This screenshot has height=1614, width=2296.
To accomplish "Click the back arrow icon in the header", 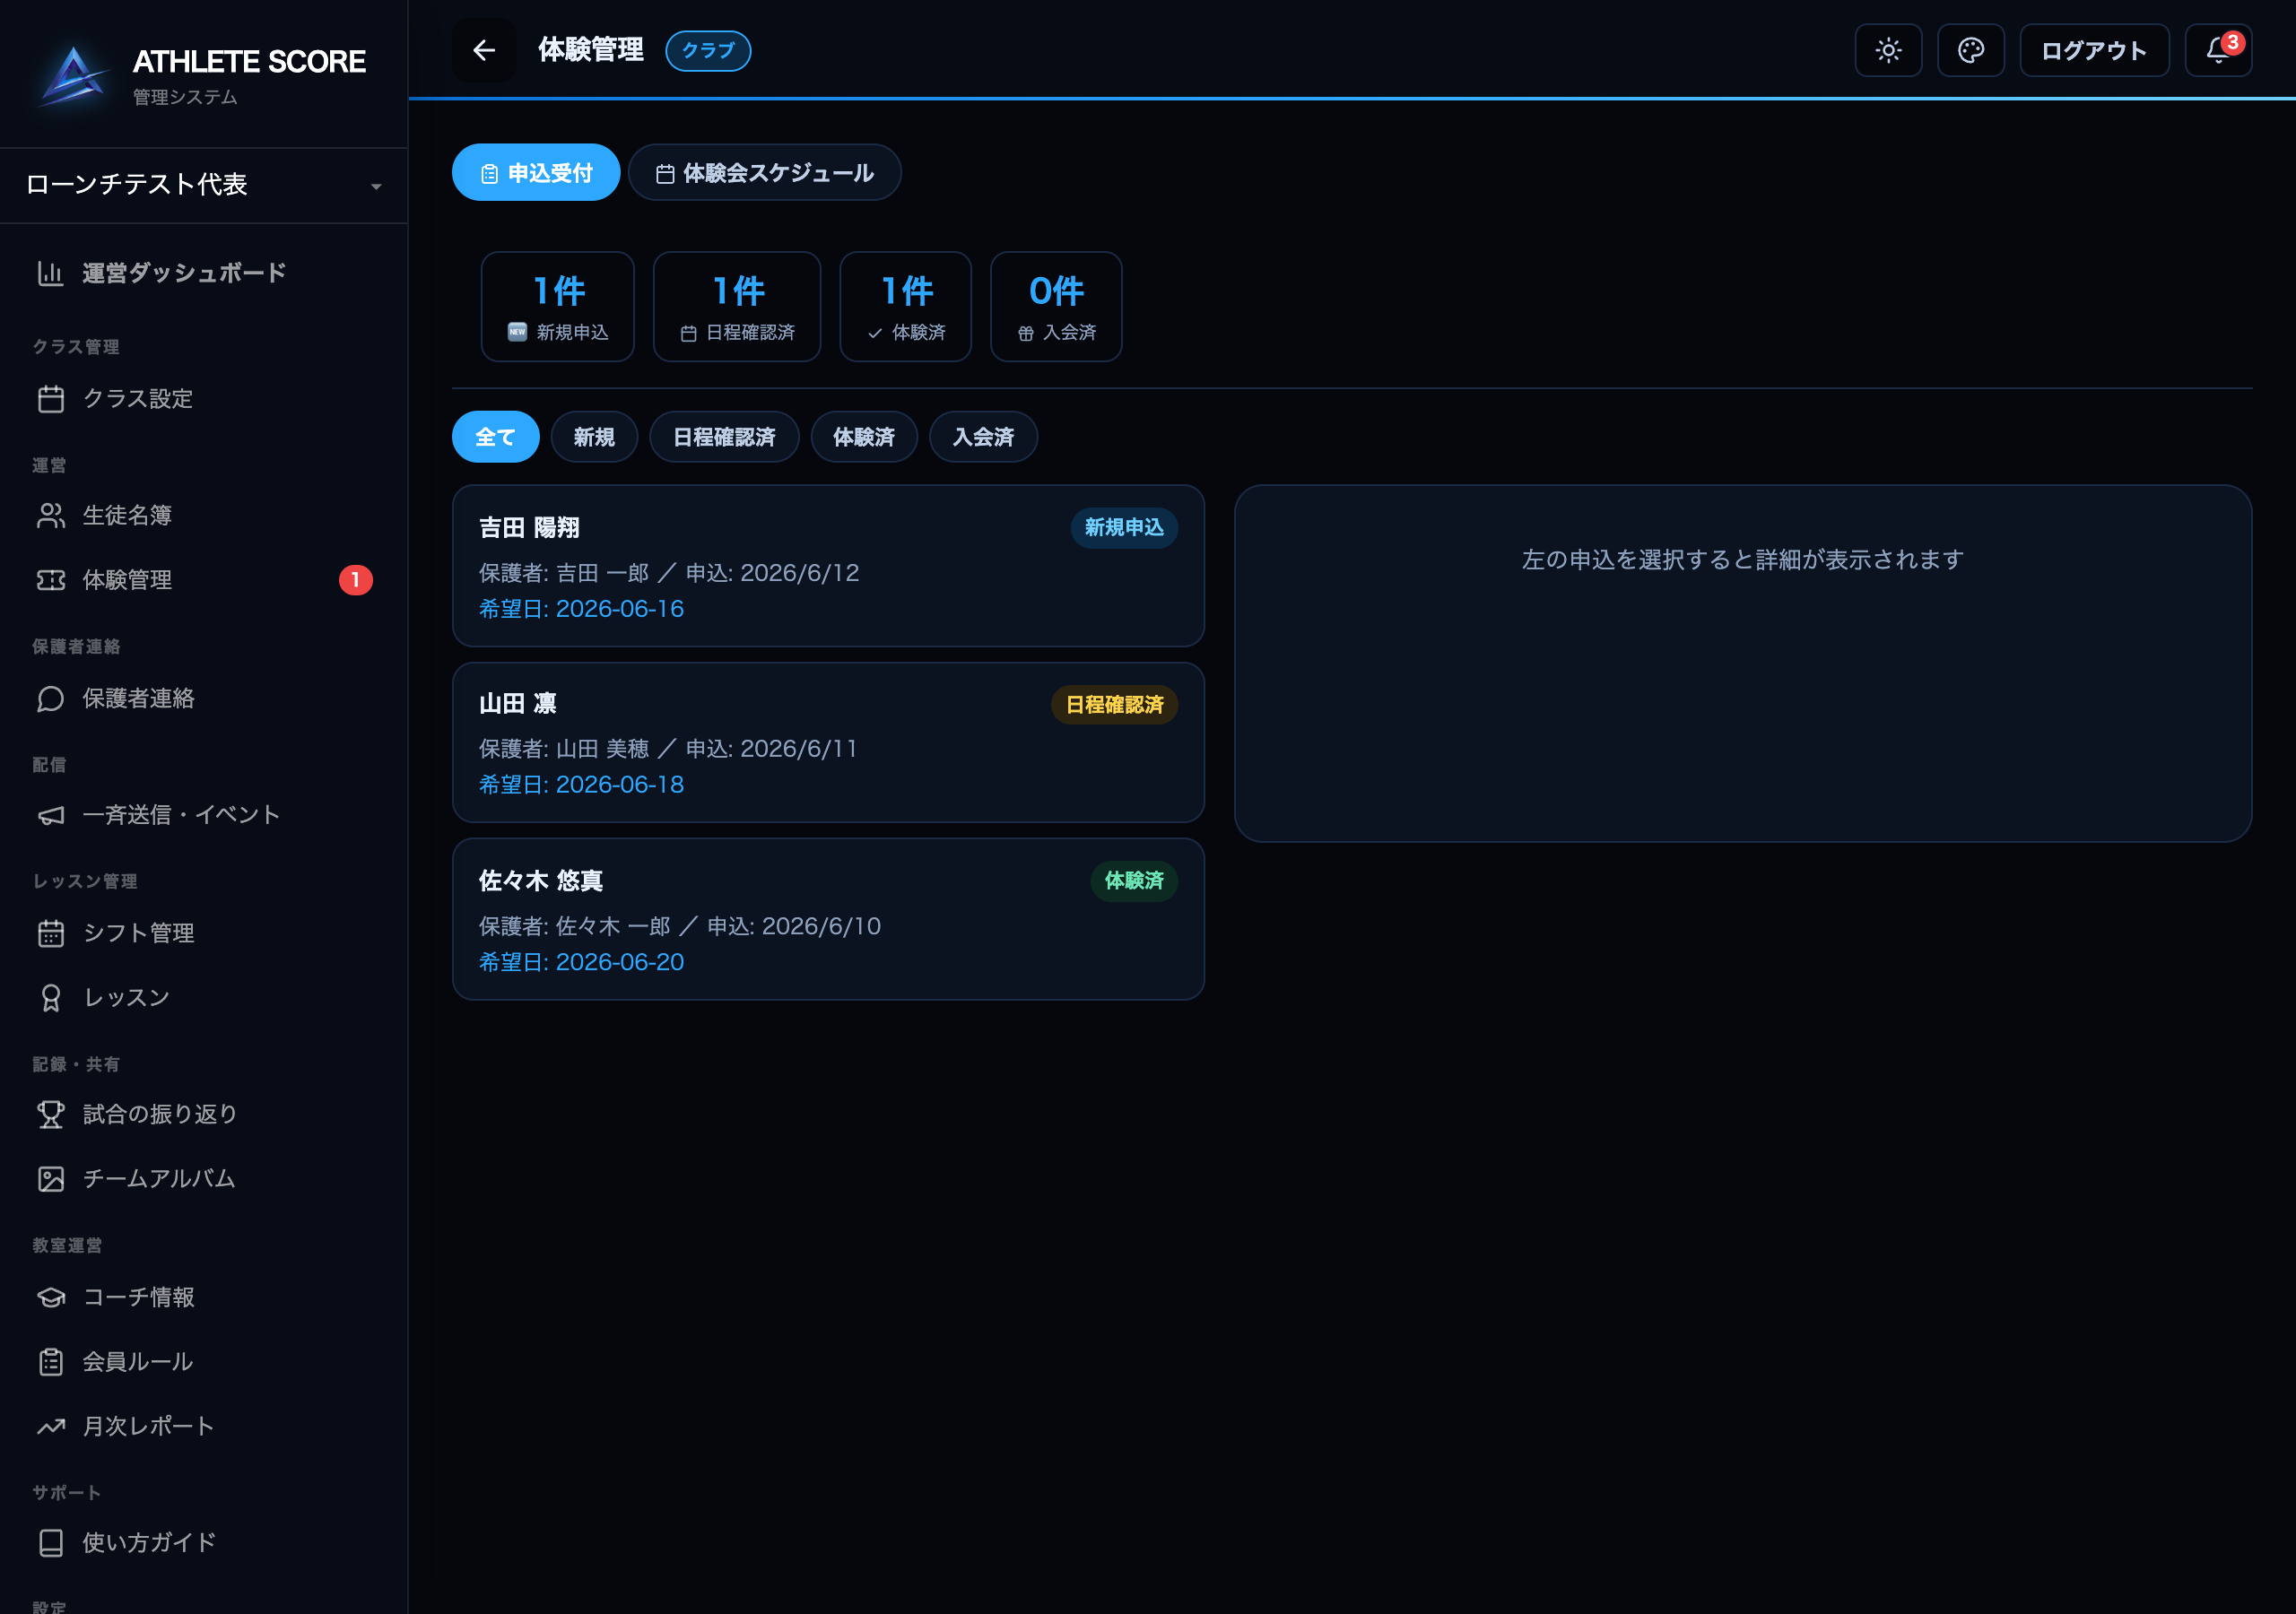I will point(484,50).
